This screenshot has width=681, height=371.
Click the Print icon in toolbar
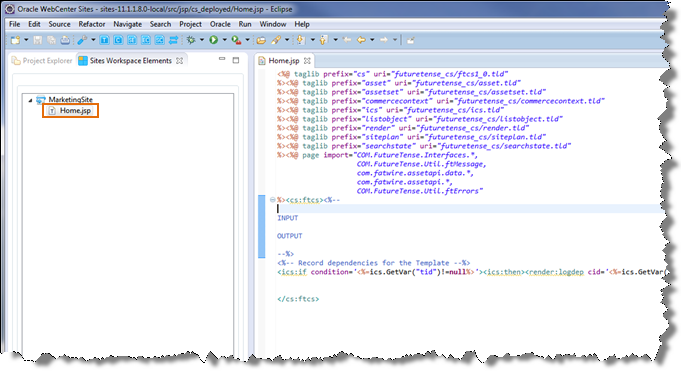click(x=65, y=40)
